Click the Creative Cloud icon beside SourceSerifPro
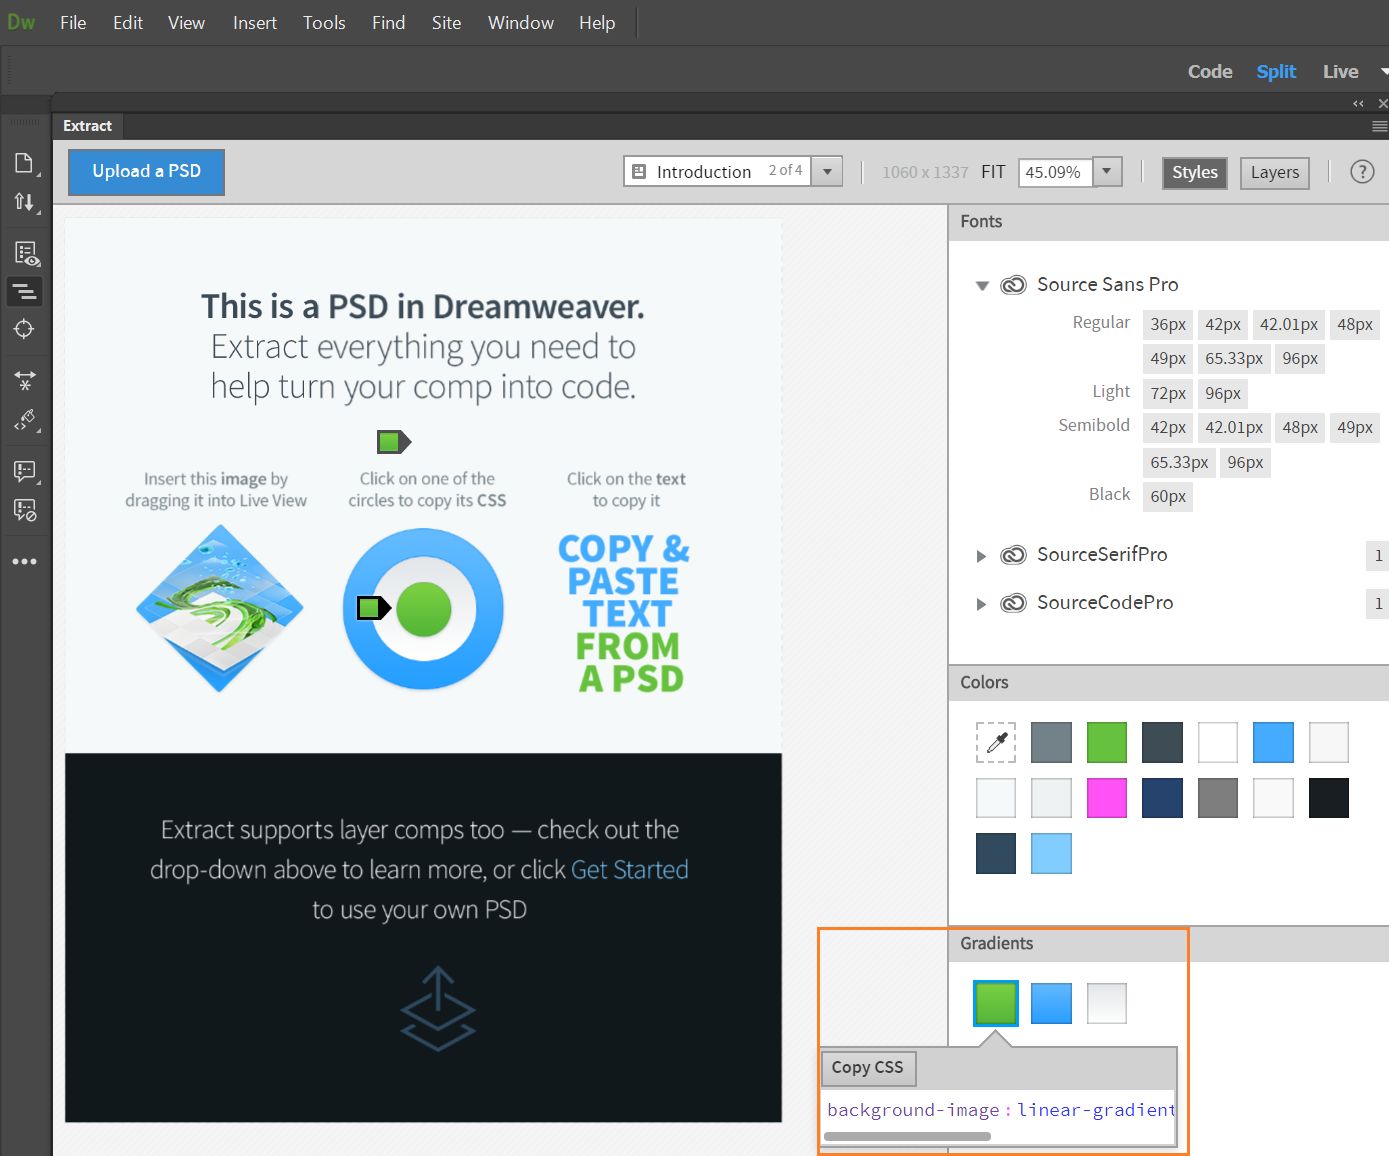 1013,555
